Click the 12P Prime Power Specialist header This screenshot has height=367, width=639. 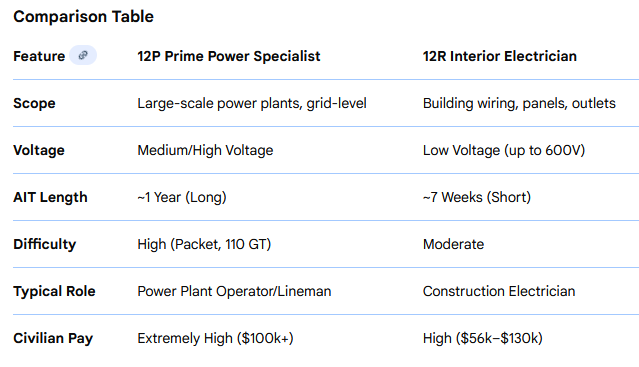point(229,56)
